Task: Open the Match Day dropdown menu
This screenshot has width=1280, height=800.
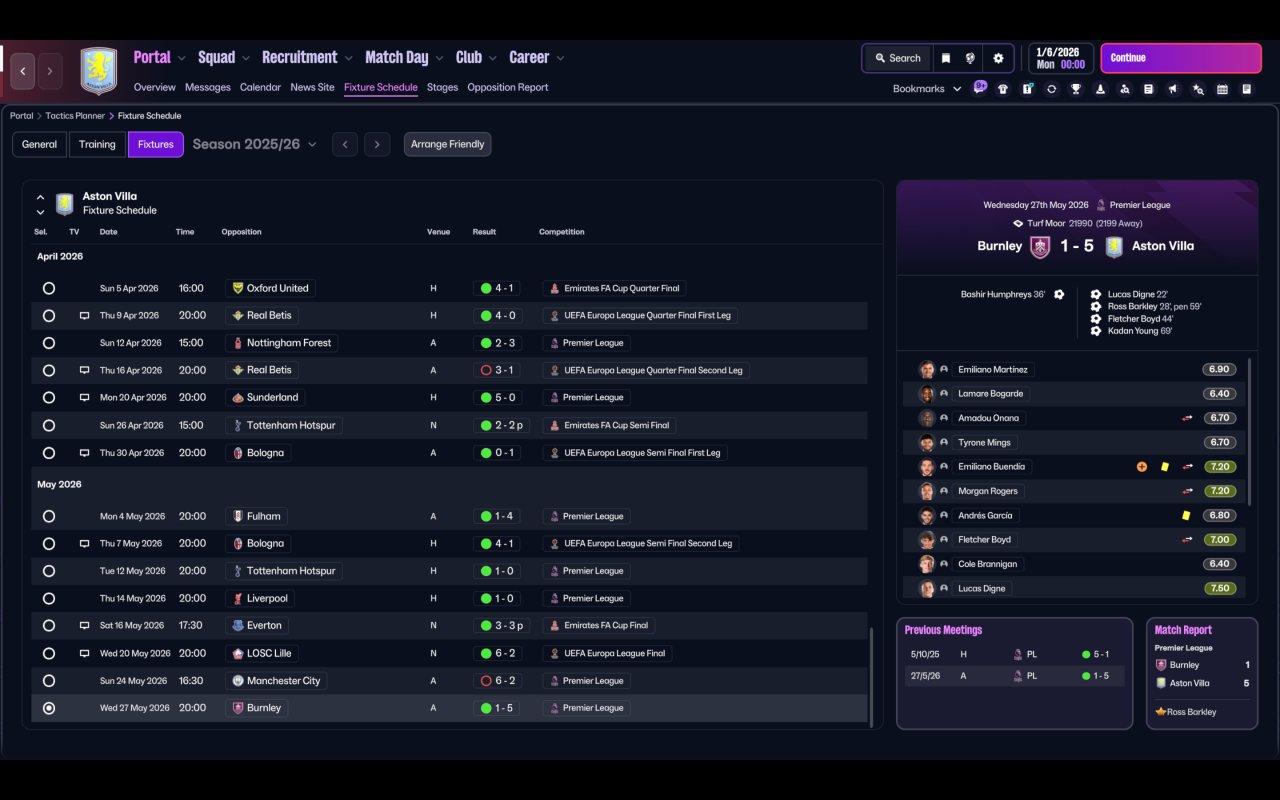Action: click(x=405, y=58)
